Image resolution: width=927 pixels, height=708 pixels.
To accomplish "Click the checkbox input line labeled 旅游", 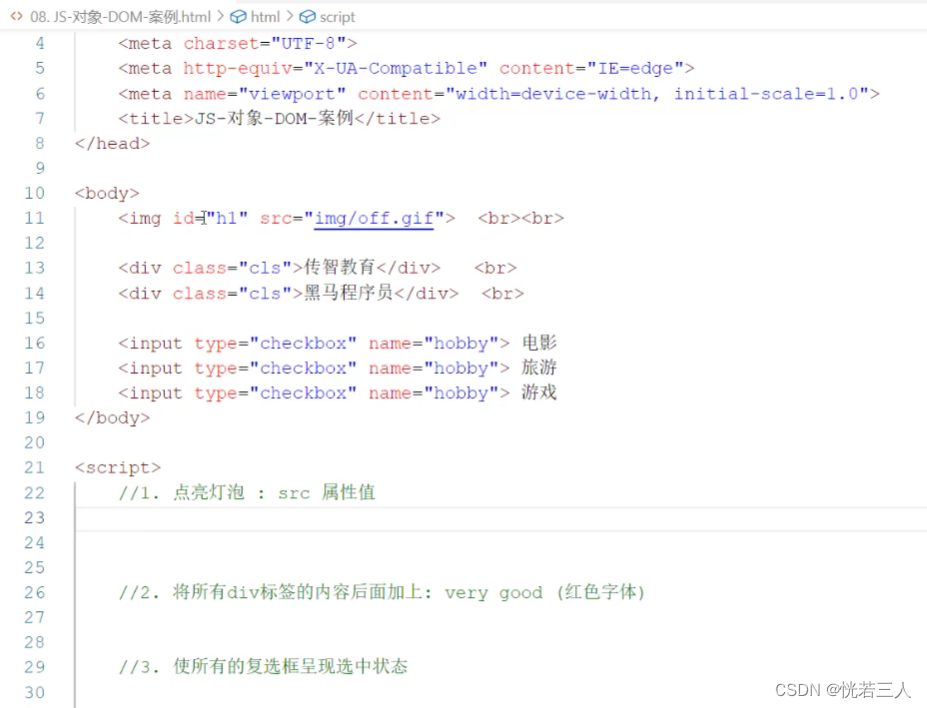I will point(337,368).
